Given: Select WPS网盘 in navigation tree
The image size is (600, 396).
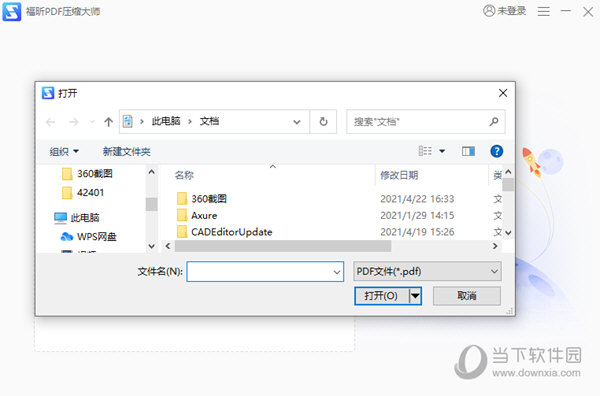Looking at the screenshot, I should pyautogui.click(x=88, y=236).
